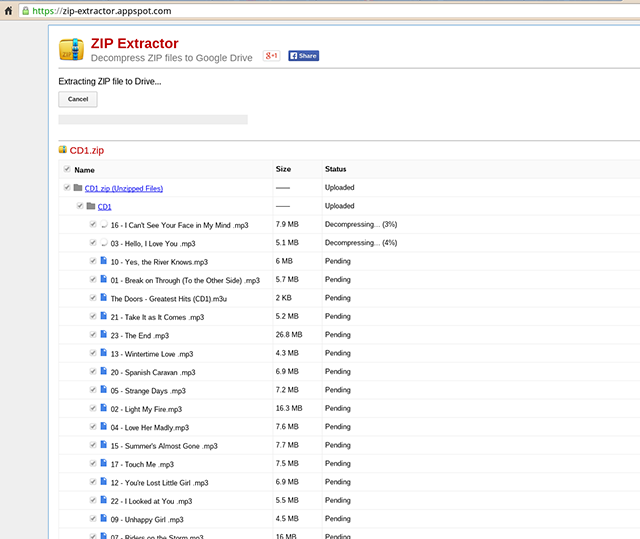The height and width of the screenshot is (539, 640).
Task: Click the CD1.zip archive title
Action: click(87, 150)
